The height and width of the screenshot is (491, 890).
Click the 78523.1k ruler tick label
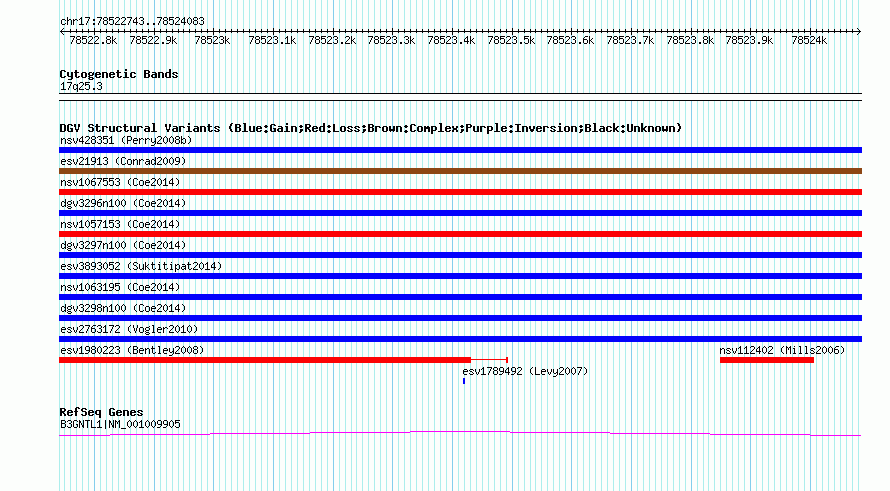272,40
